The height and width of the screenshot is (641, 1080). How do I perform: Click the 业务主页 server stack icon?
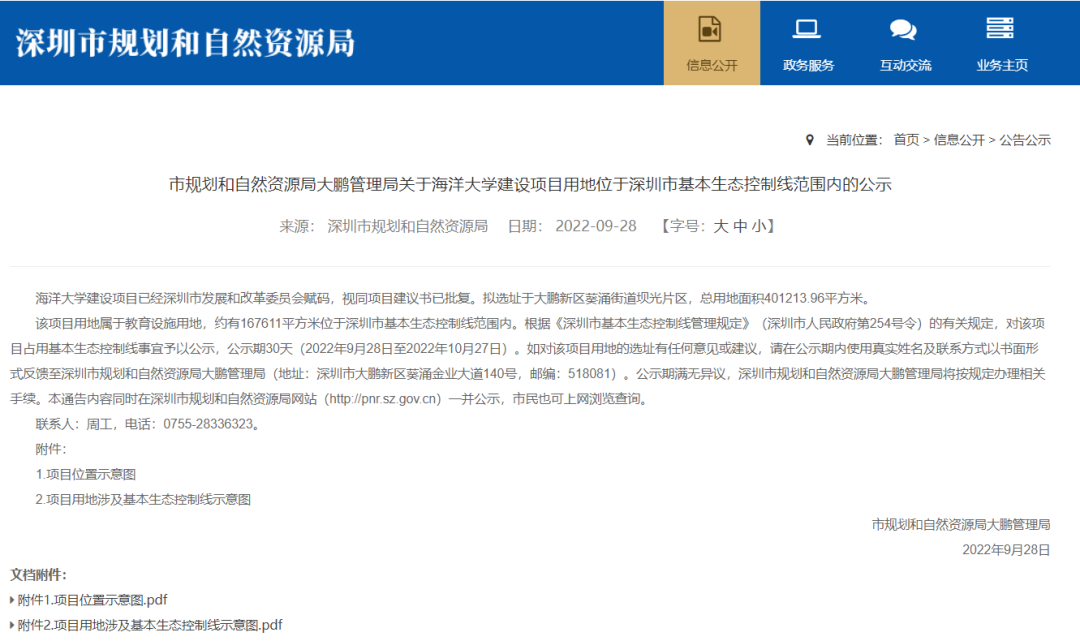pyautogui.click(x=1000, y=29)
